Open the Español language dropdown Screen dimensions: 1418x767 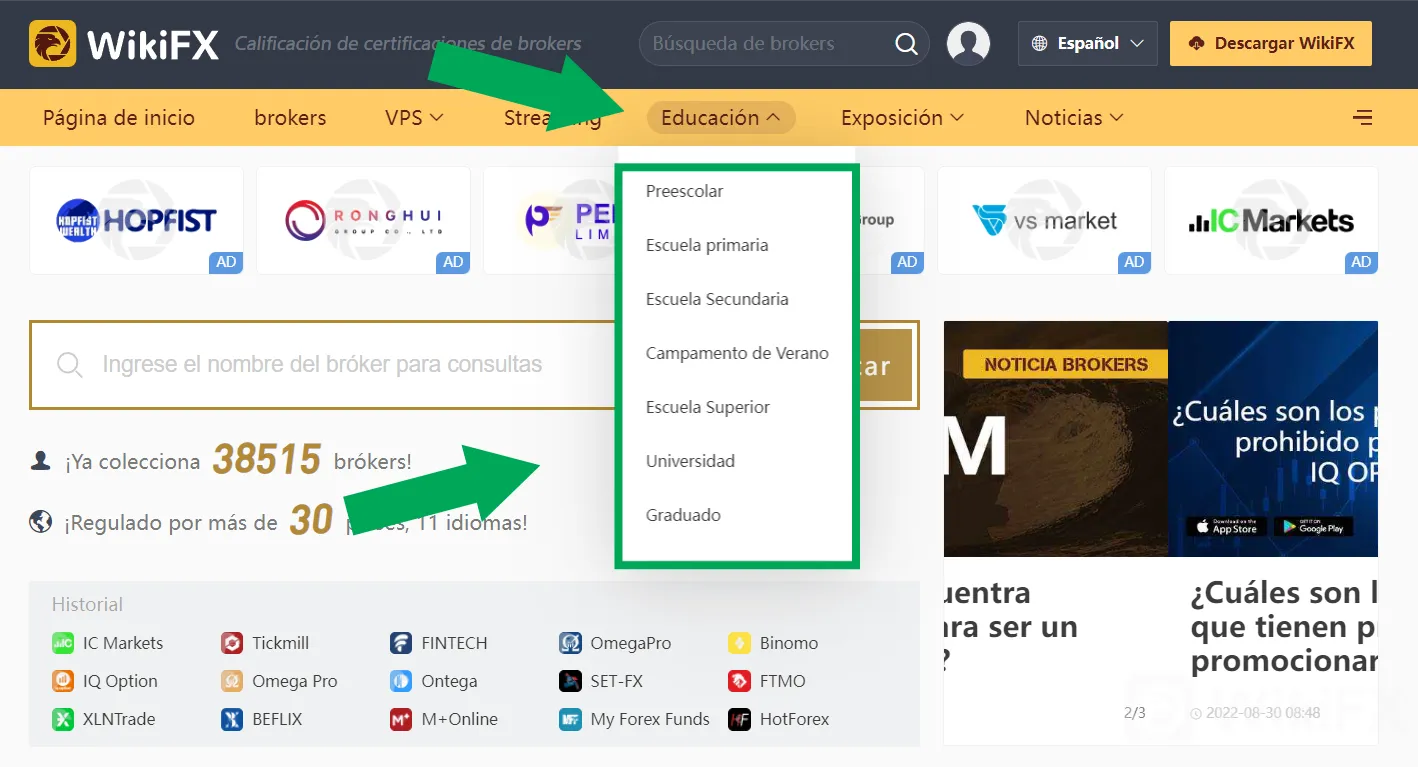click(1088, 44)
